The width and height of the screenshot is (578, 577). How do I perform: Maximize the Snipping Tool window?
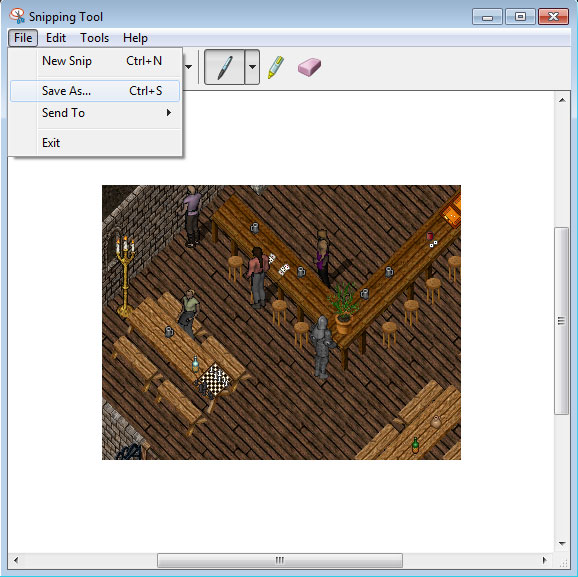click(520, 17)
